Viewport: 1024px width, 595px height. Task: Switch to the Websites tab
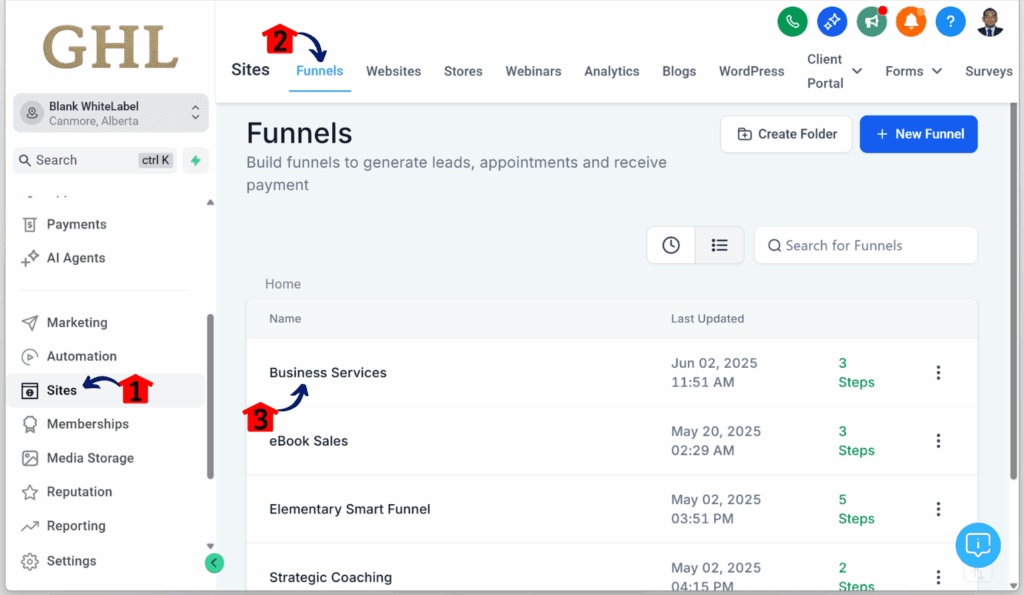(393, 71)
